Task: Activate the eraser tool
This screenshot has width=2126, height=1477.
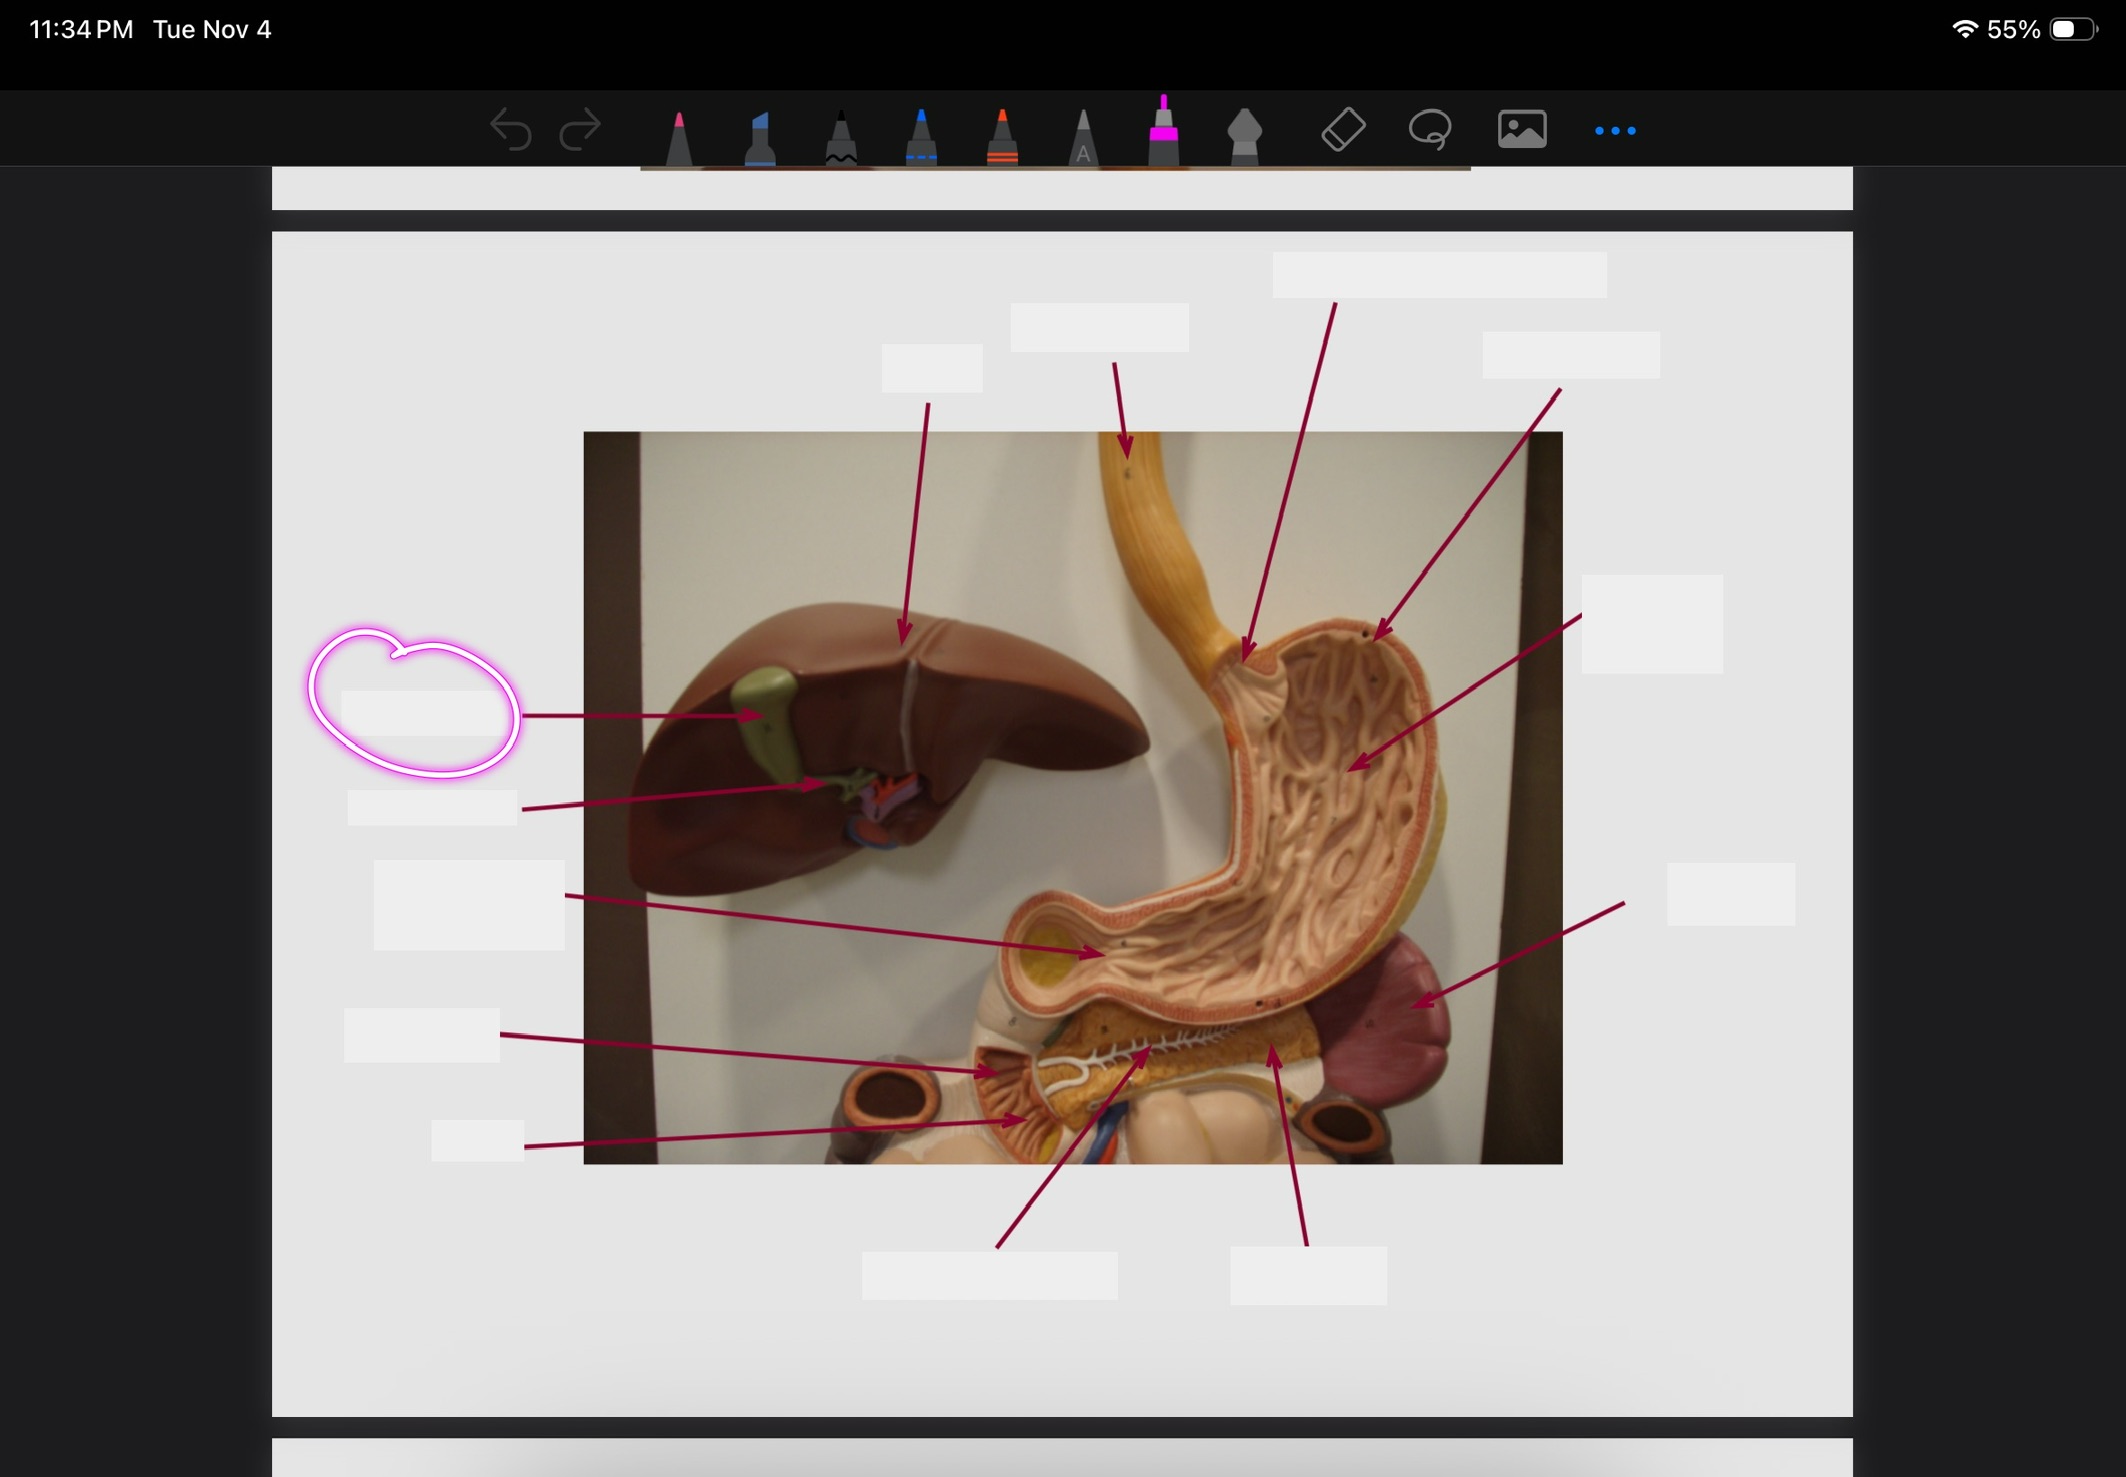Action: coord(1343,130)
